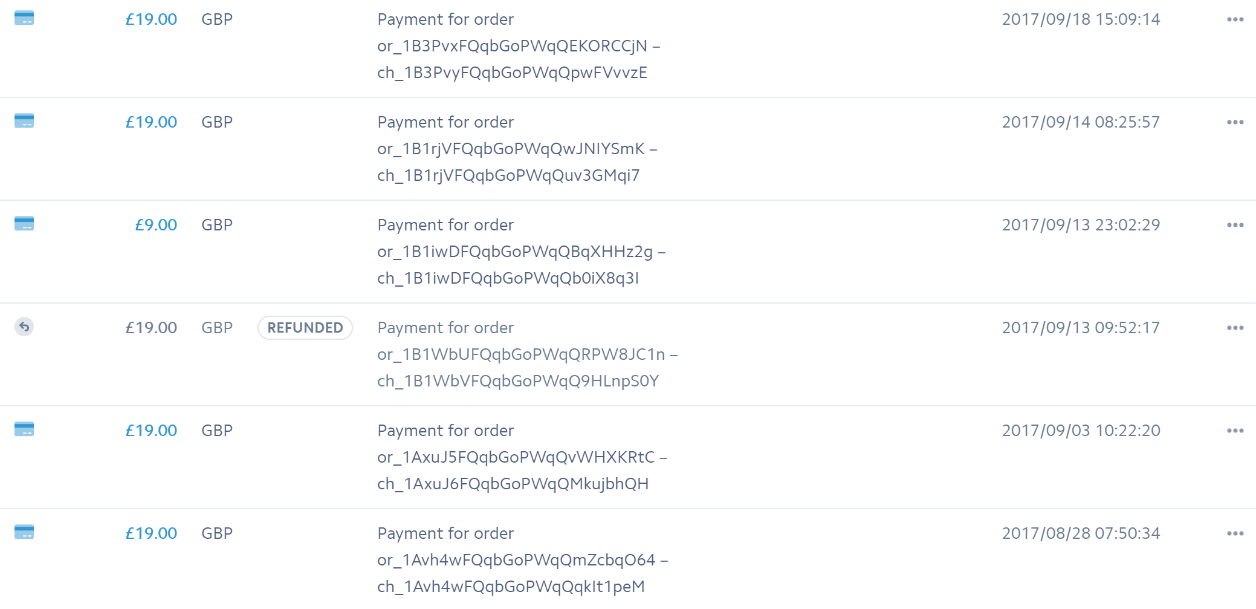Open the ellipsis menu on the 2017/09/03 row
The image size is (1256, 609).
tap(1235, 429)
